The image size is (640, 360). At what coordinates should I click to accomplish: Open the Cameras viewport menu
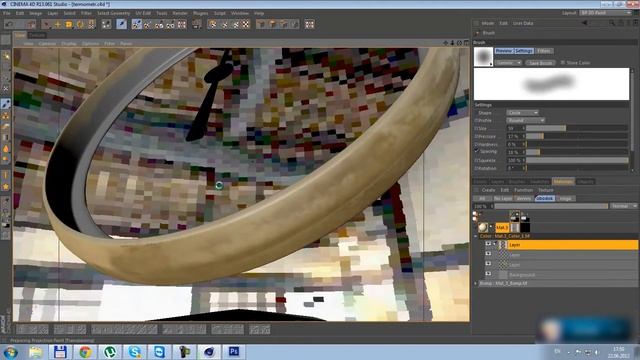[47, 43]
